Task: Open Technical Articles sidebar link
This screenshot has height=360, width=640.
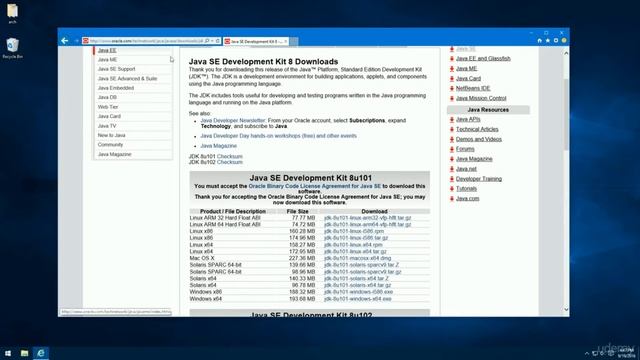Action: tap(477, 129)
